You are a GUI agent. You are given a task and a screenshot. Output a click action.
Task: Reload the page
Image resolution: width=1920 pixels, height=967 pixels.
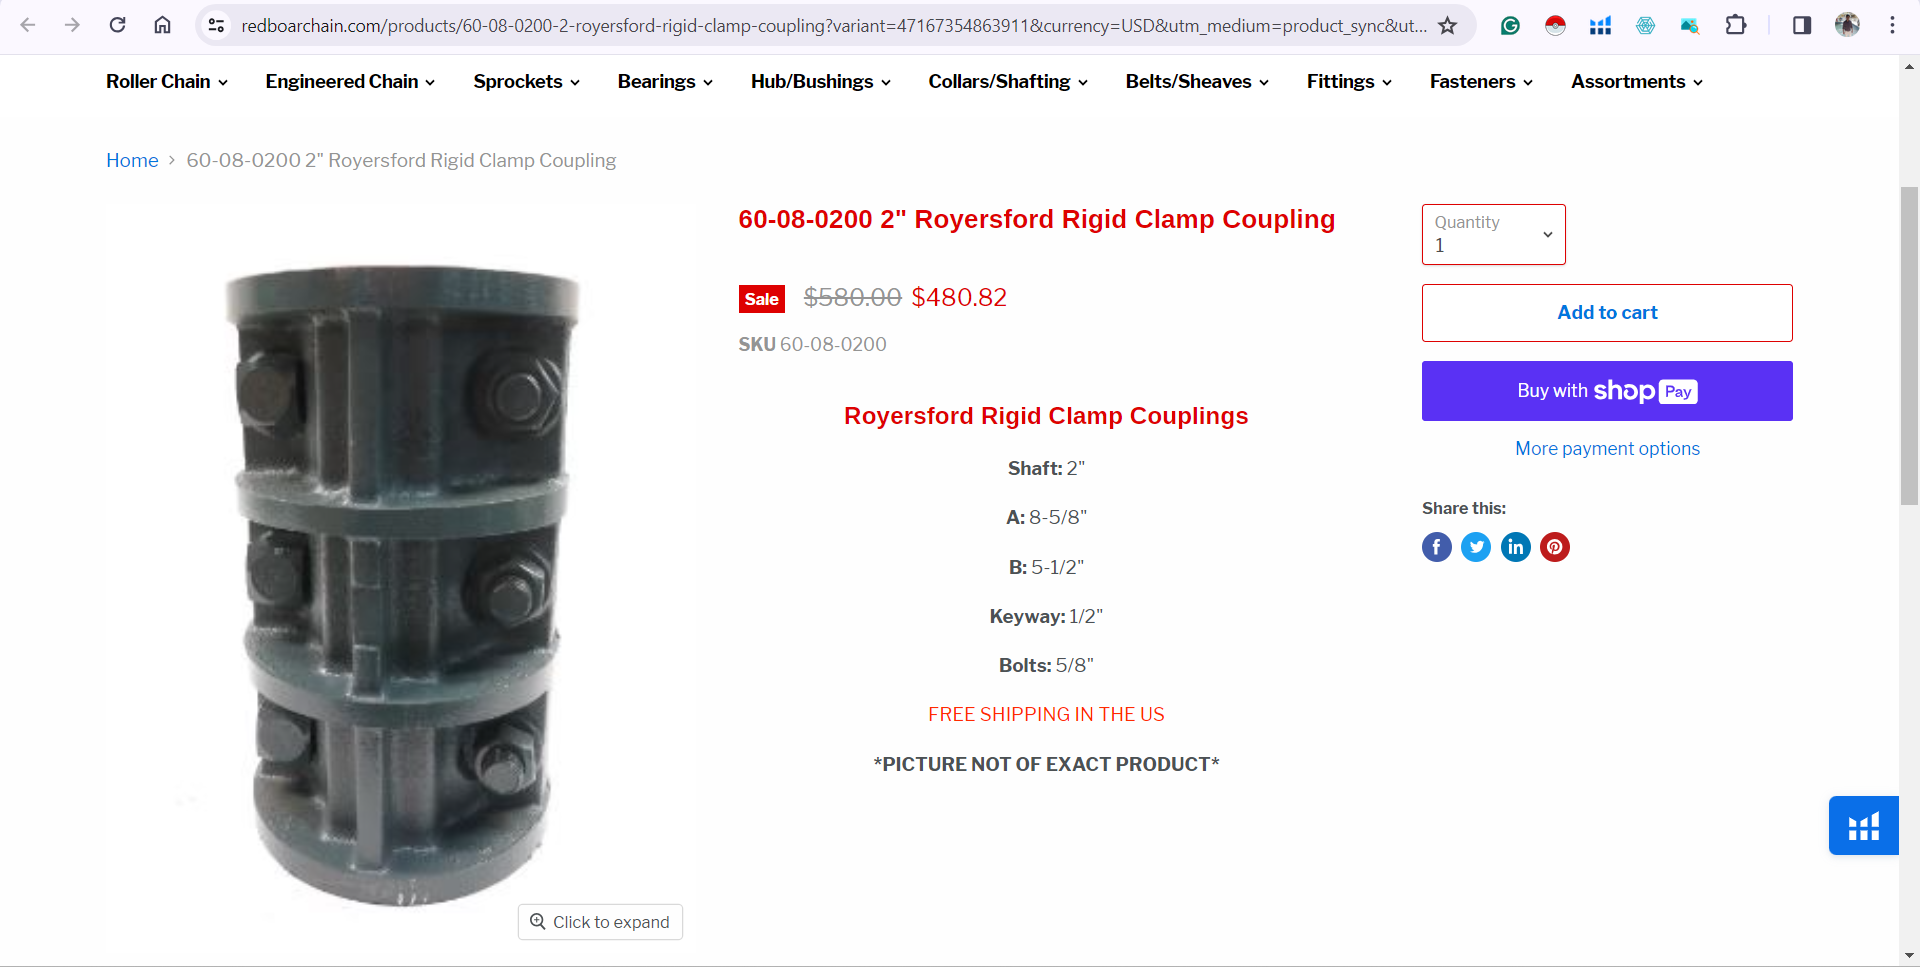tap(117, 25)
